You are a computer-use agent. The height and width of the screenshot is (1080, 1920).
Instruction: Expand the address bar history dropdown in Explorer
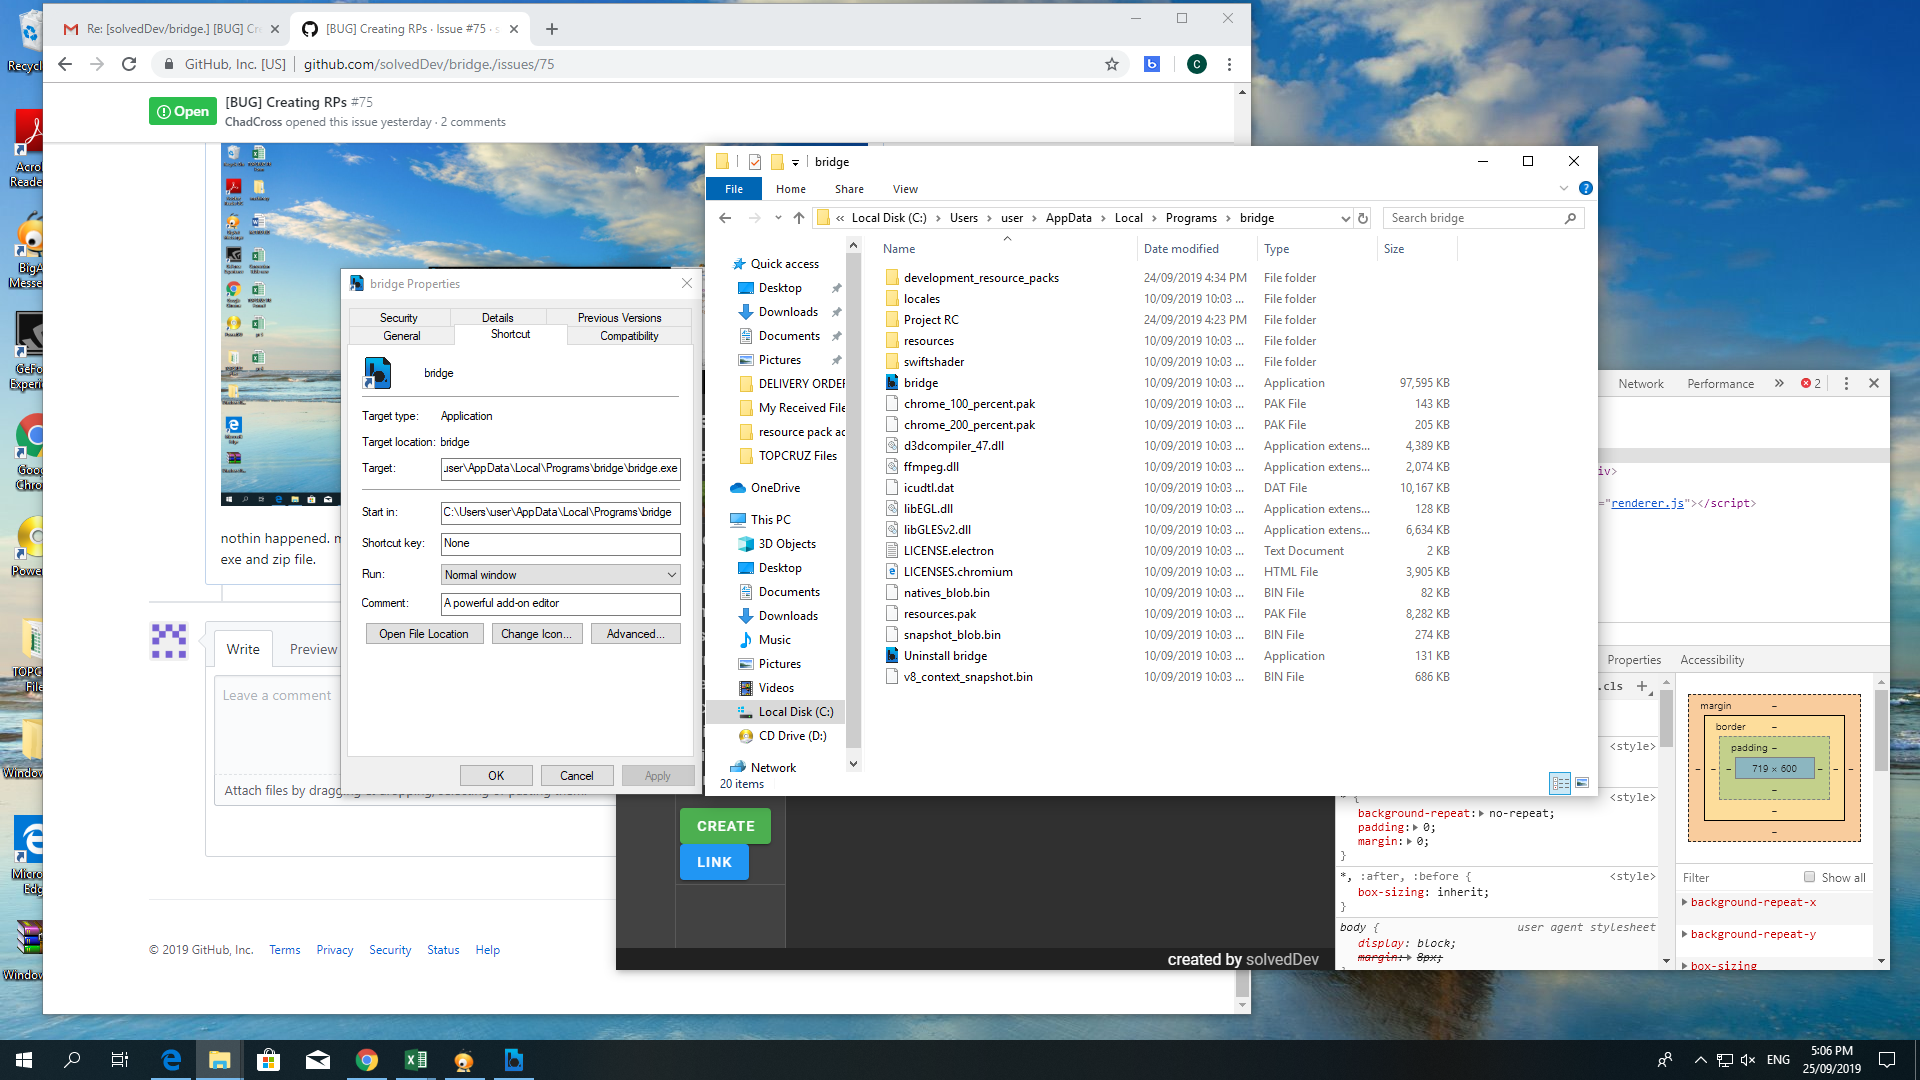(x=1345, y=217)
